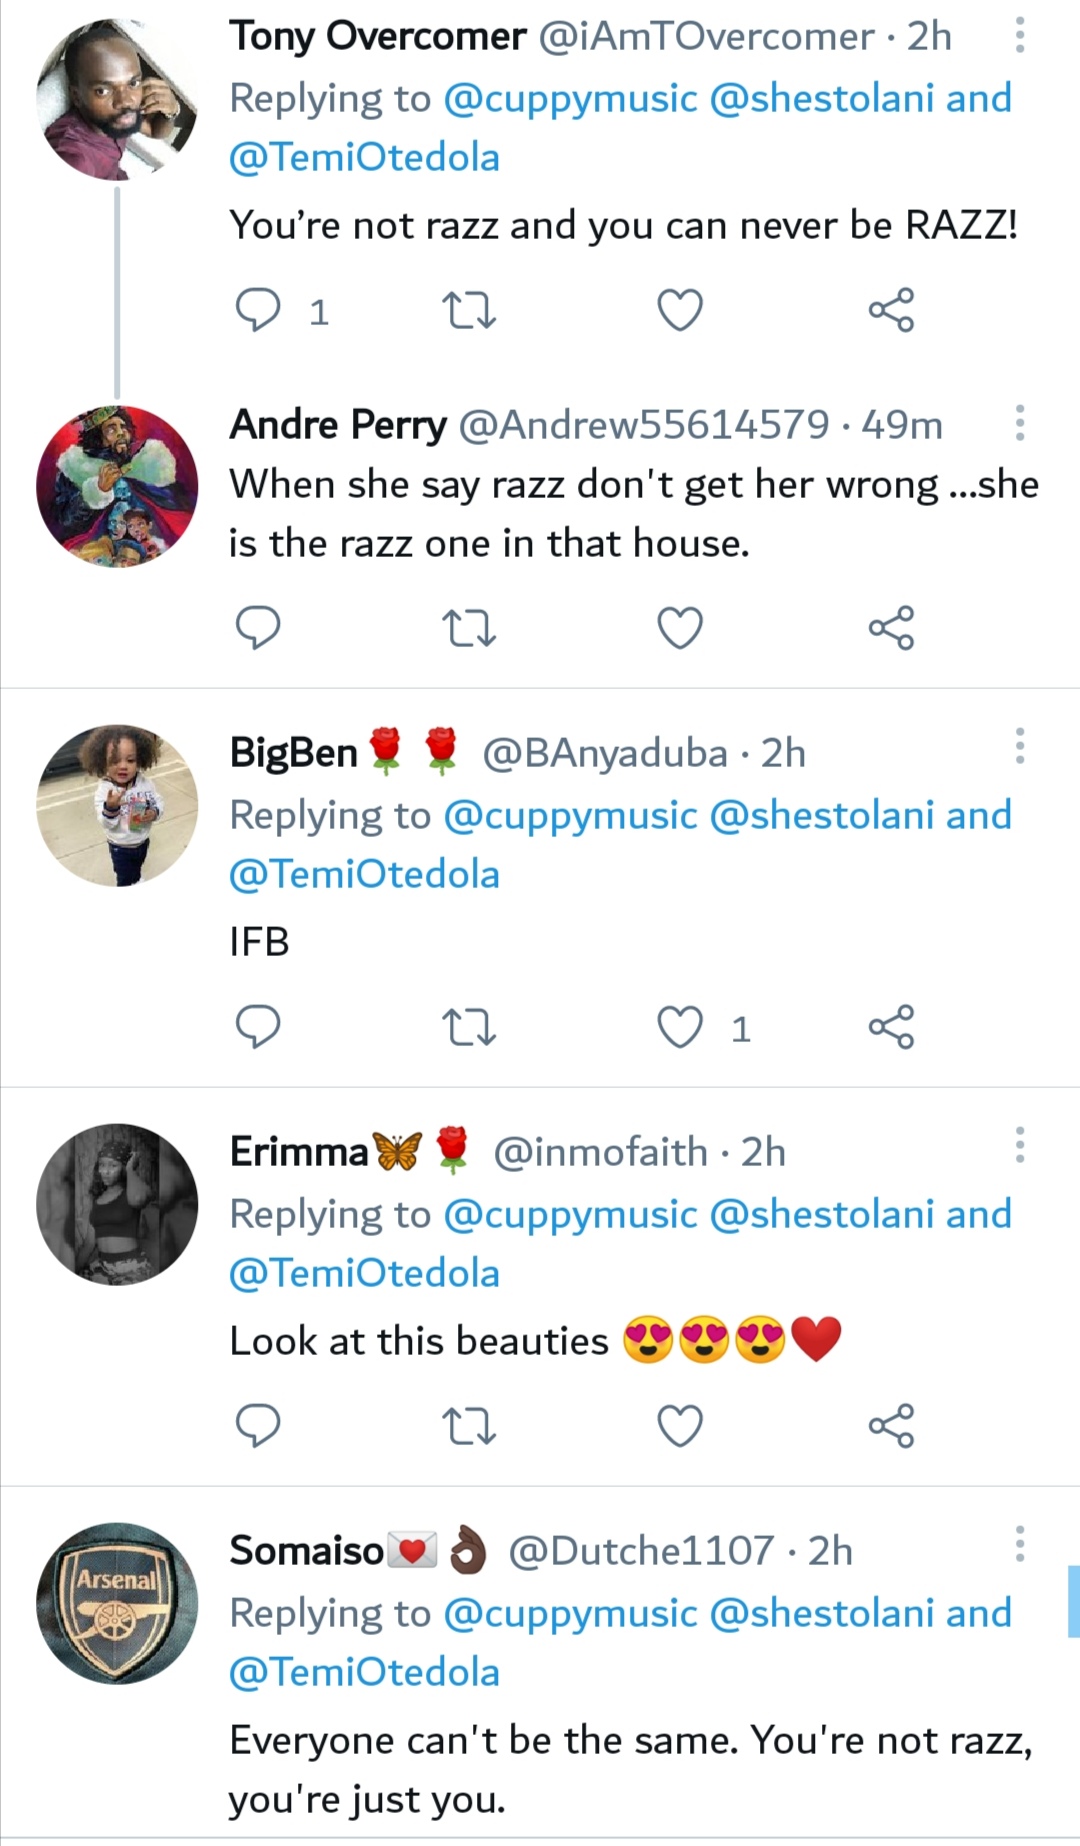Like Tony Overcomer's tweet

680,310
